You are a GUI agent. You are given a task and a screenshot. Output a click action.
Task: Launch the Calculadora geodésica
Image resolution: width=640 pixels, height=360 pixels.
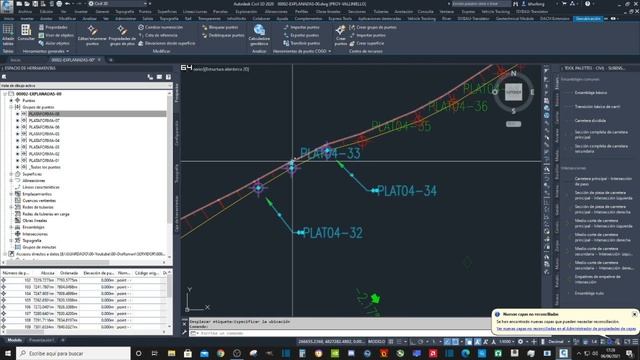click(x=259, y=34)
